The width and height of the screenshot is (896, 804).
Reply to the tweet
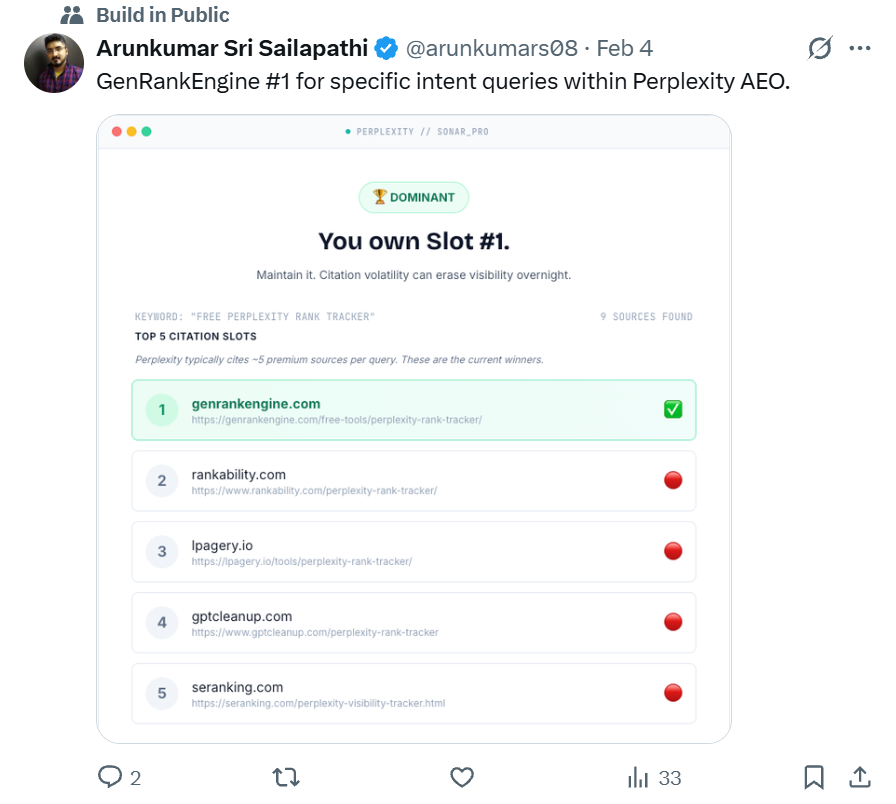[108, 777]
